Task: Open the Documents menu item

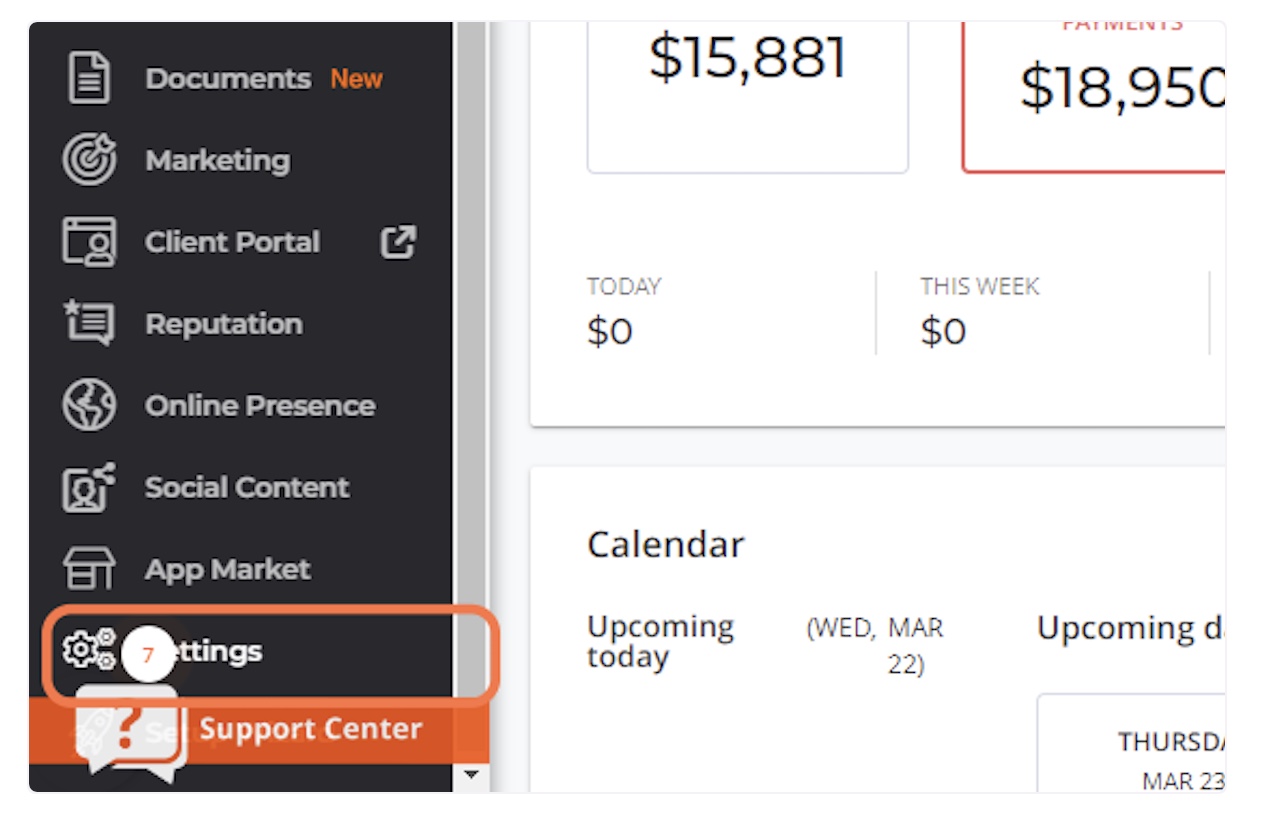Action: 227,78
